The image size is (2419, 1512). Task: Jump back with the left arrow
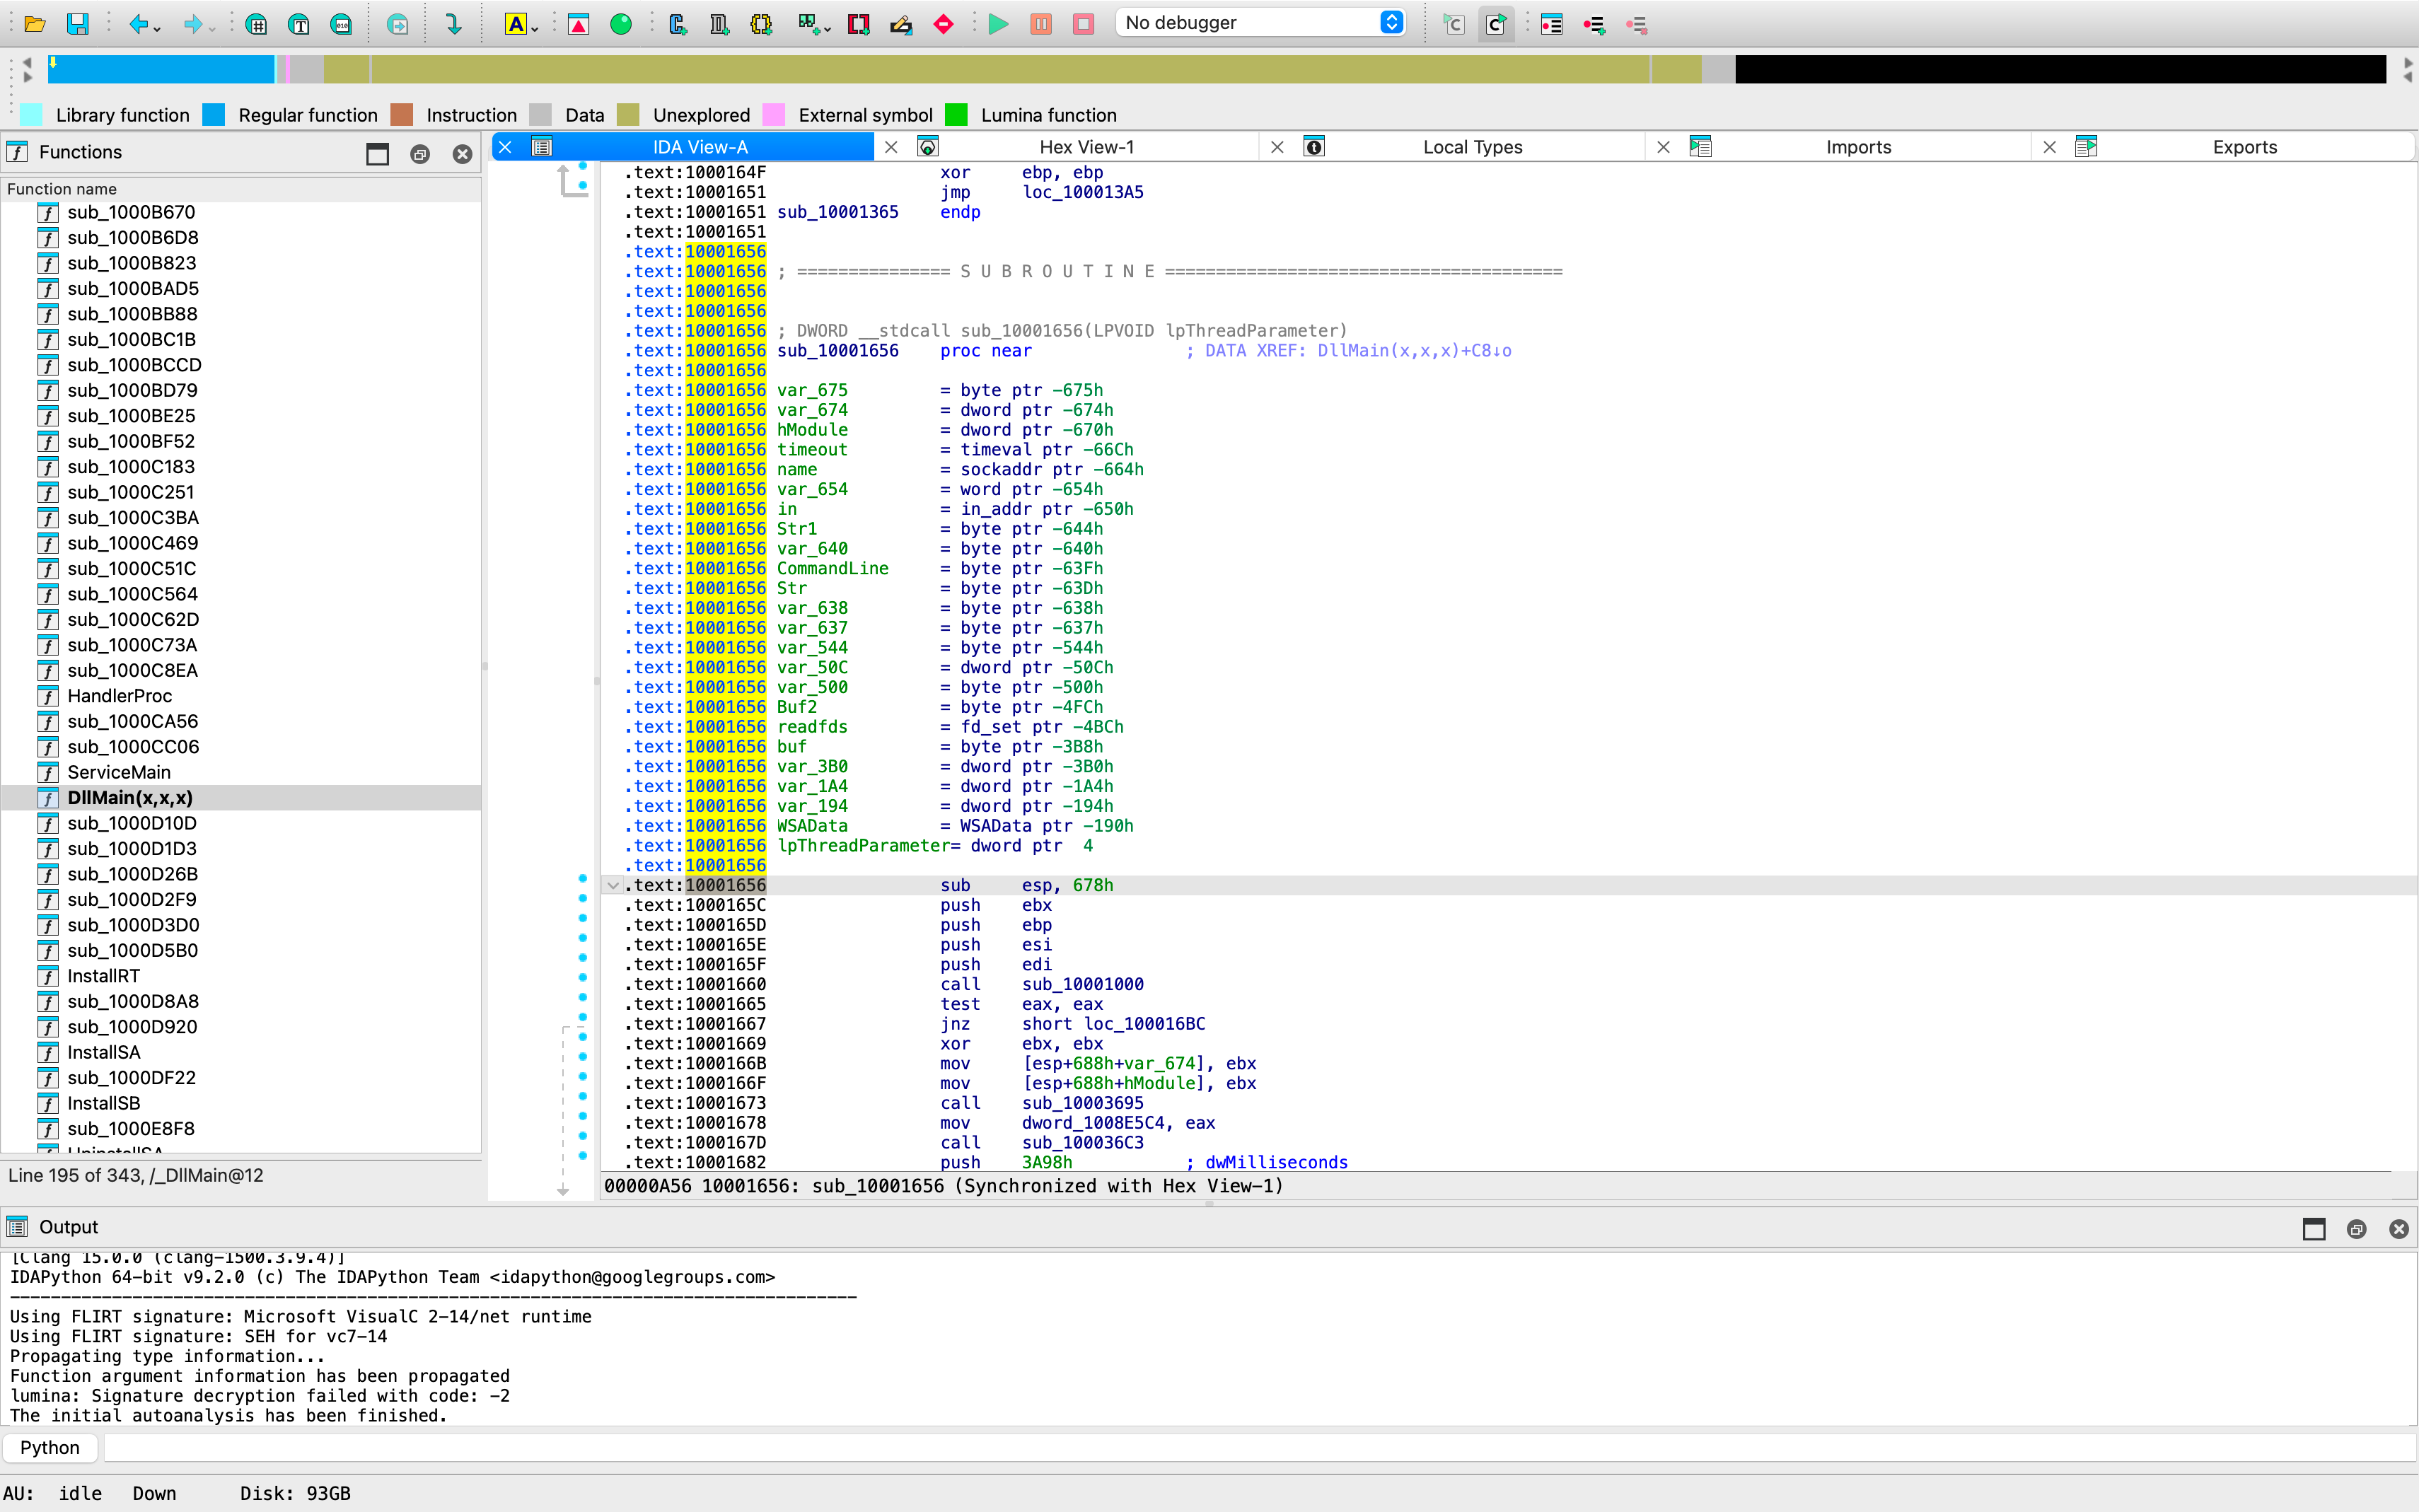tap(138, 24)
